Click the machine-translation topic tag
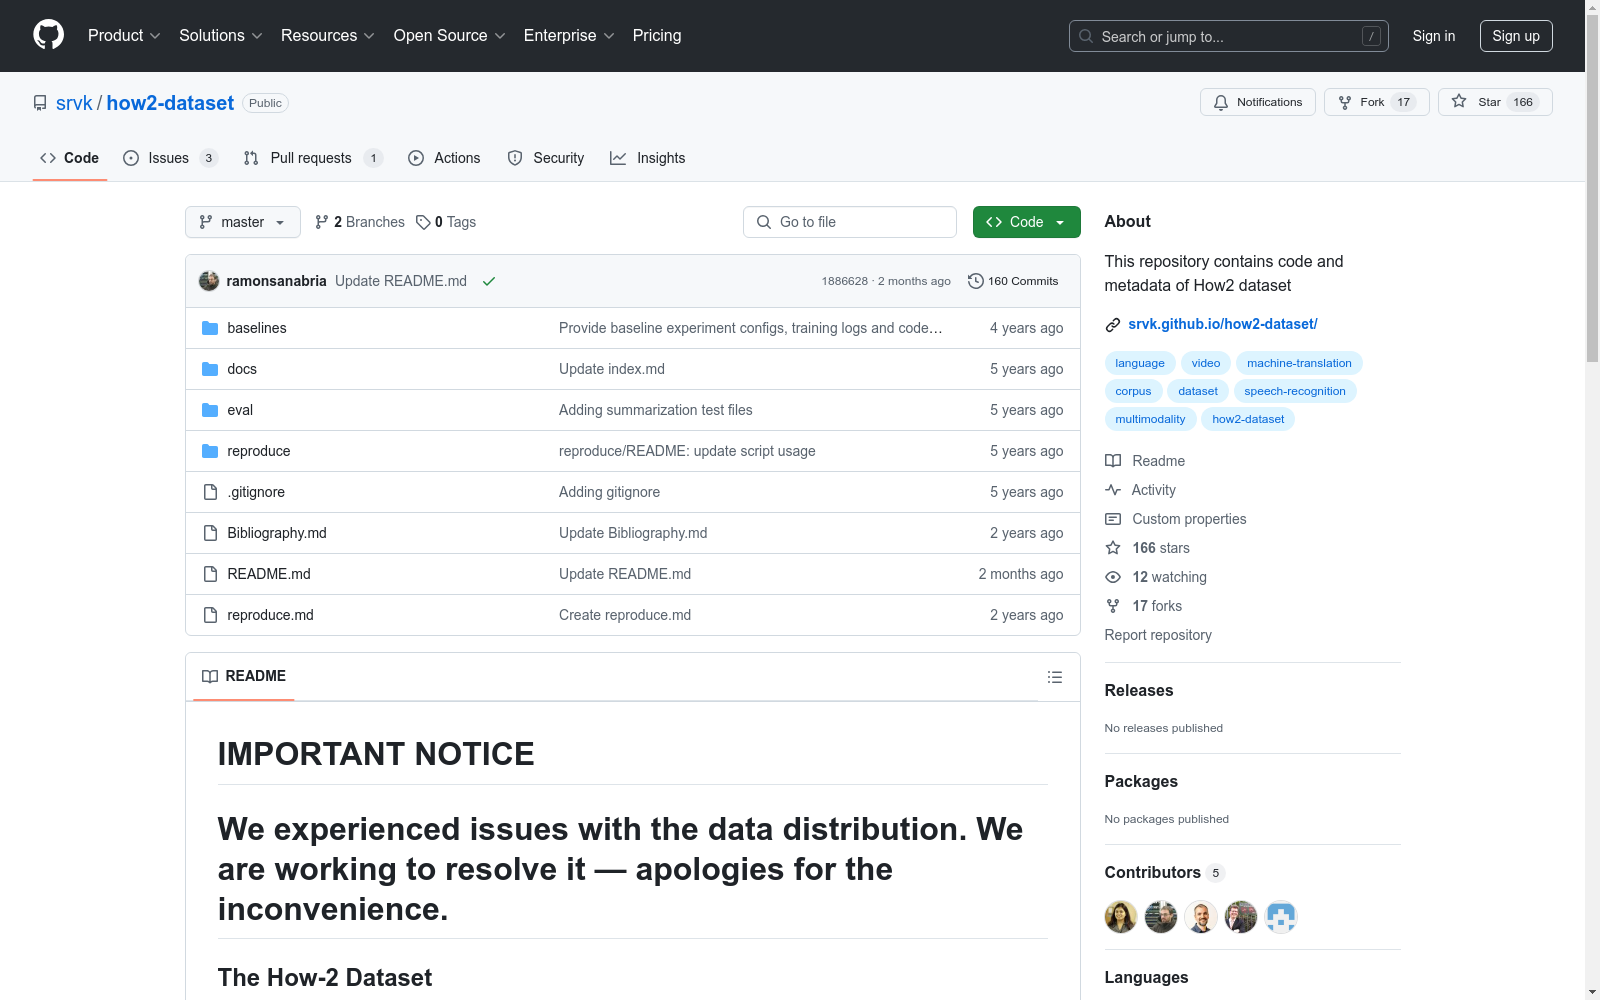Viewport: 1600px width, 1000px height. click(x=1299, y=363)
